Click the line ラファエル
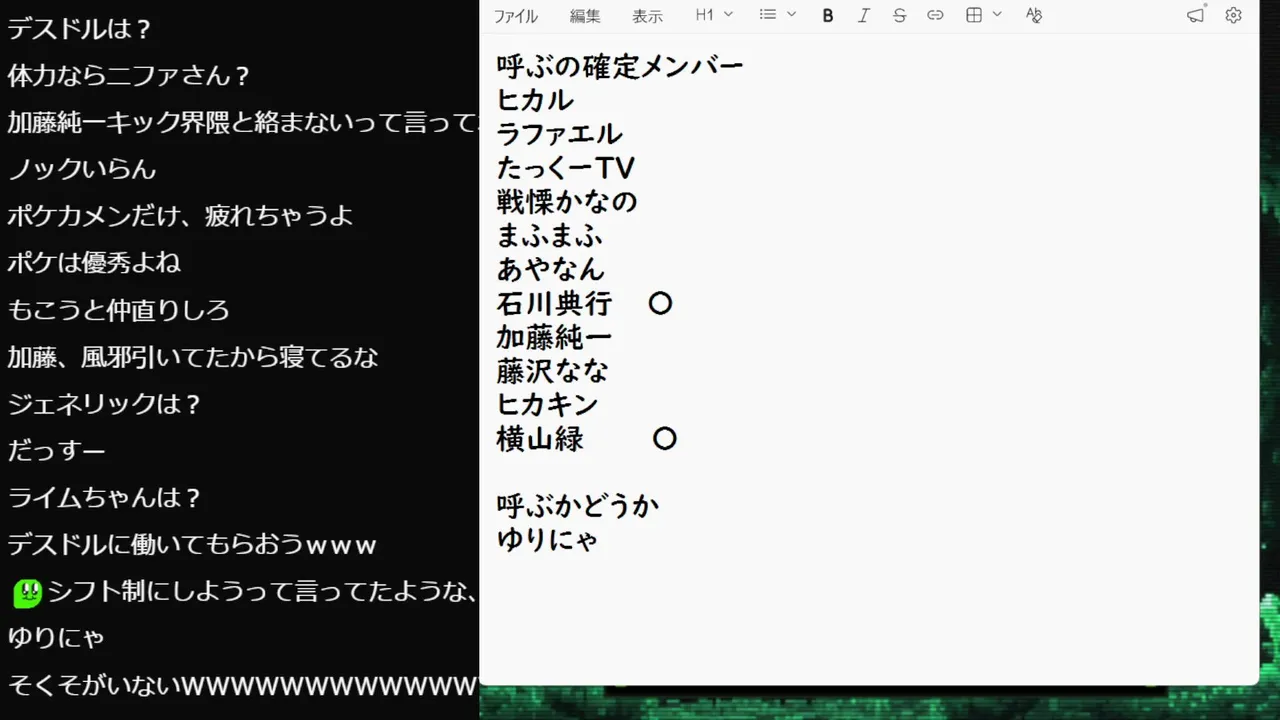Screen dimensions: 1280x720 tap(560, 134)
